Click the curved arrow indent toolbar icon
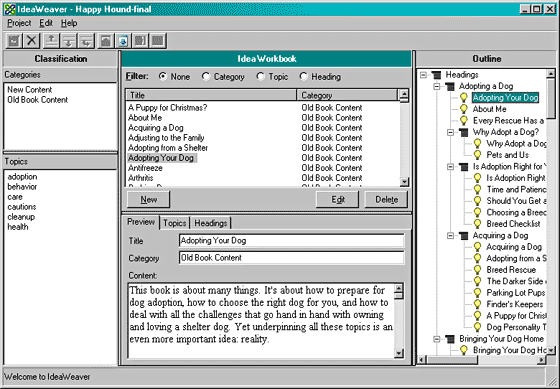Image resolution: width=560 pixels, height=389 pixels. [86, 41]
